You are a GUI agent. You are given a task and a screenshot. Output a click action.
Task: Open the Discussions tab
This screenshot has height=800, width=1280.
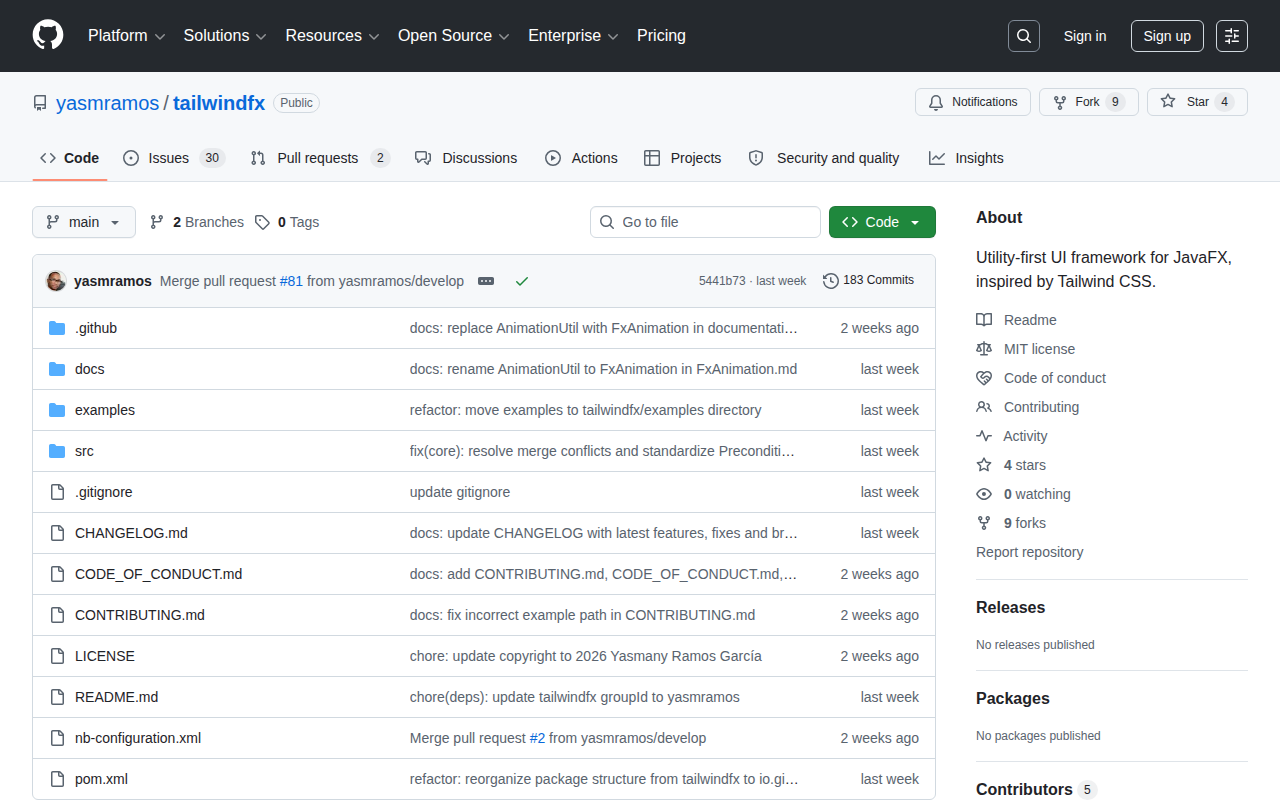click(466, 158)
